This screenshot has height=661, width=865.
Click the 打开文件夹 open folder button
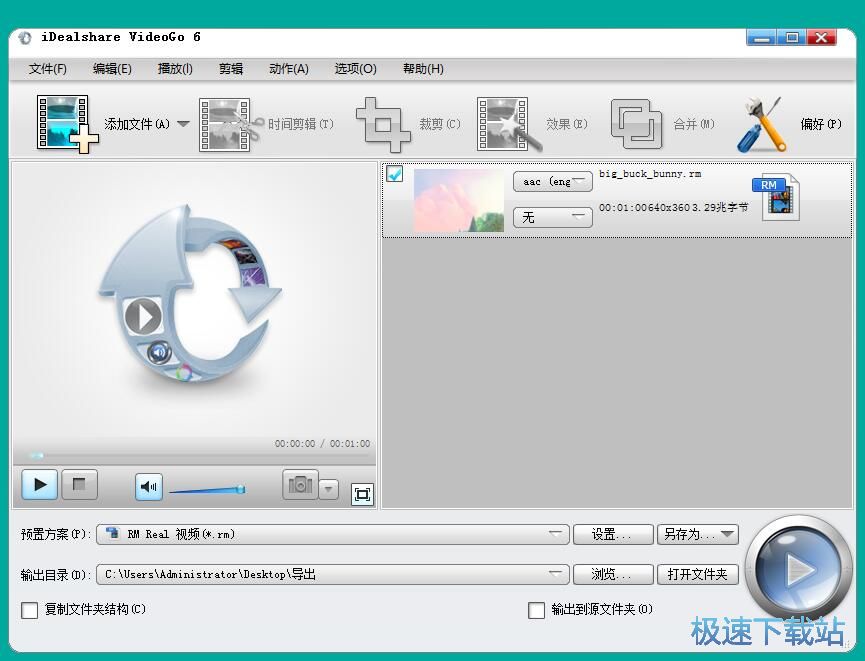coord(698,574)
